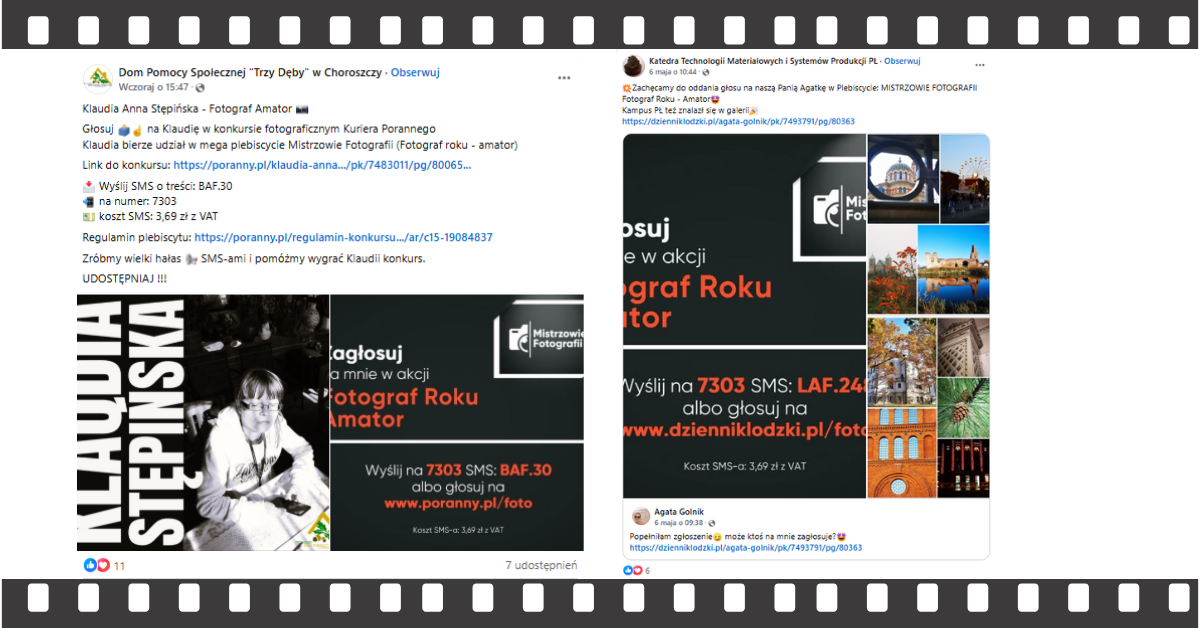1200x628 pixels.
Task: Open the dzienniklodzki.pl link in the Katedra post text
Action: click(738, 121)
